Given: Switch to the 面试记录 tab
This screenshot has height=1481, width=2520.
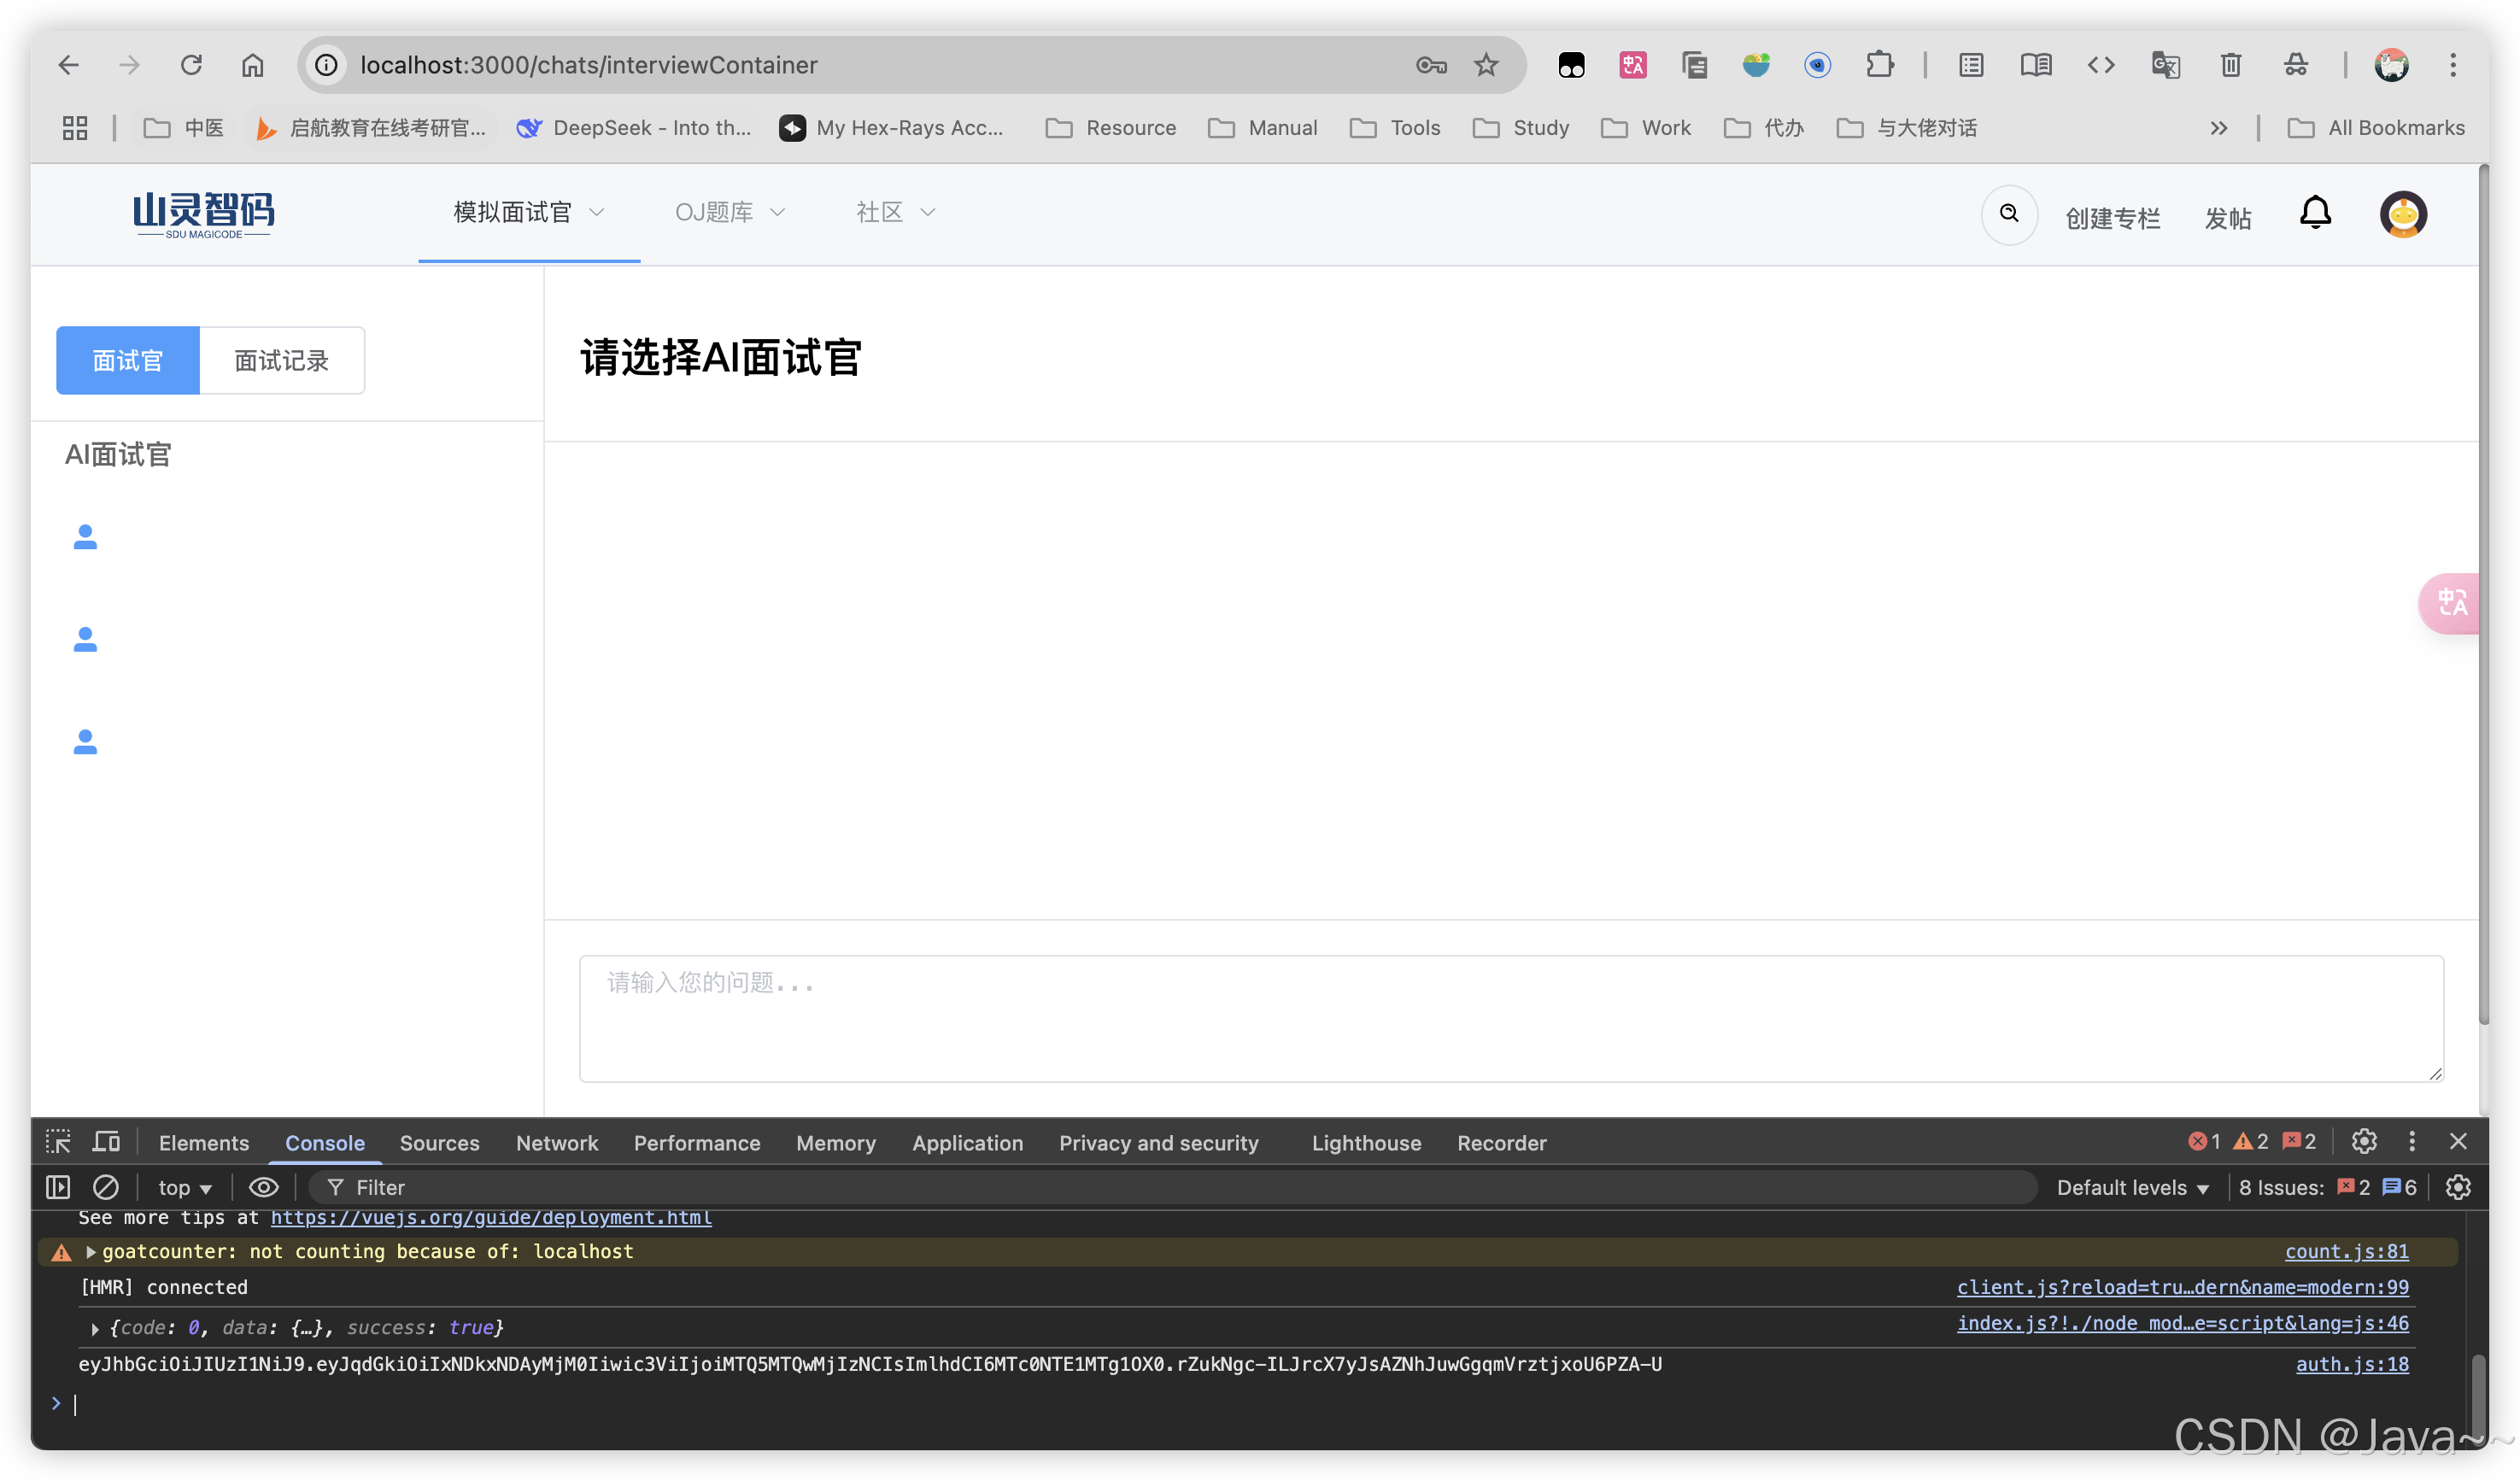Looking at the screenshot, I should click(281, 360).
